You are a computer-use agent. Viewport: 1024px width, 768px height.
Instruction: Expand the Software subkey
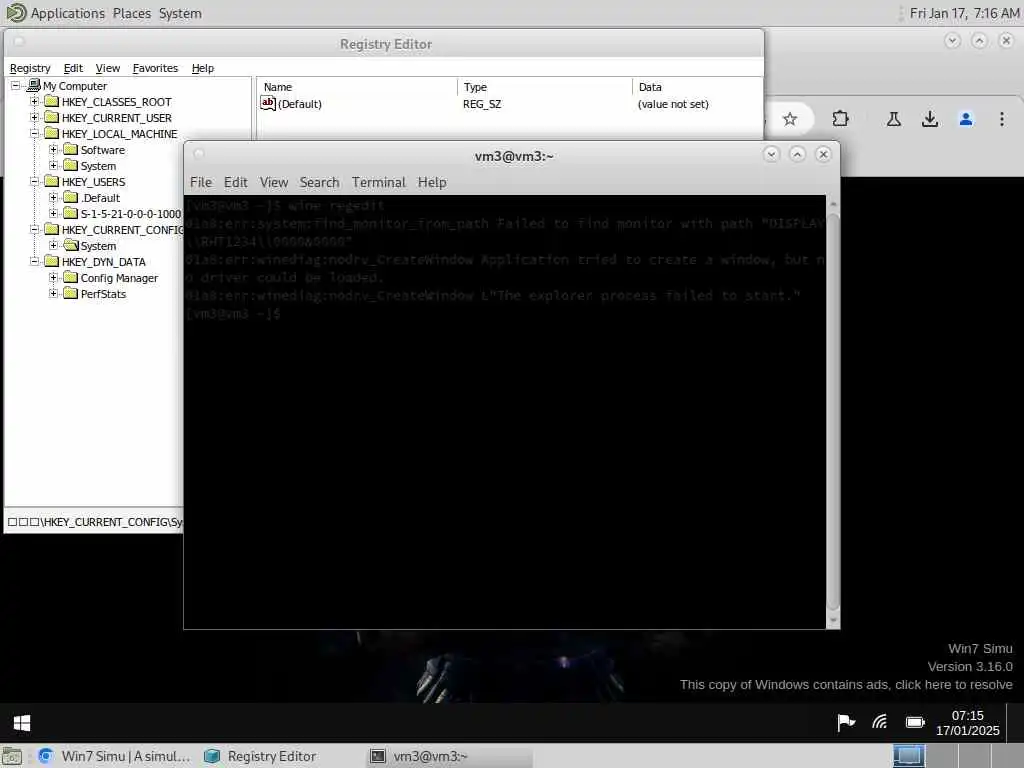(54, 150)
